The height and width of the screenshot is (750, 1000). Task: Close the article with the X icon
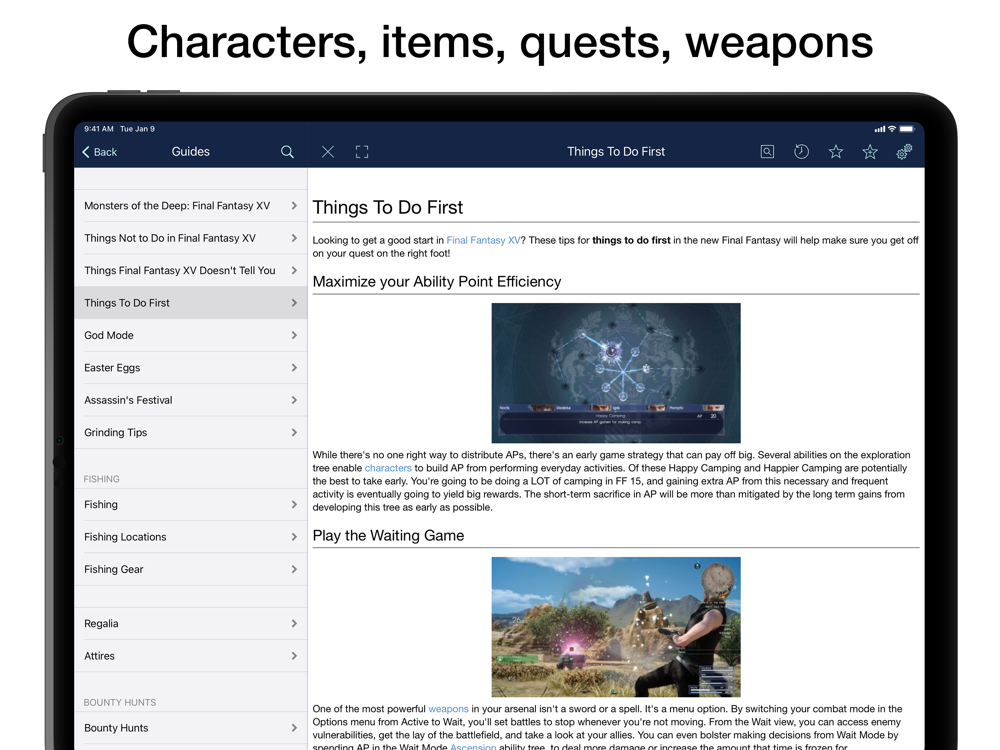pyautogui.click(x=328, y=152)
